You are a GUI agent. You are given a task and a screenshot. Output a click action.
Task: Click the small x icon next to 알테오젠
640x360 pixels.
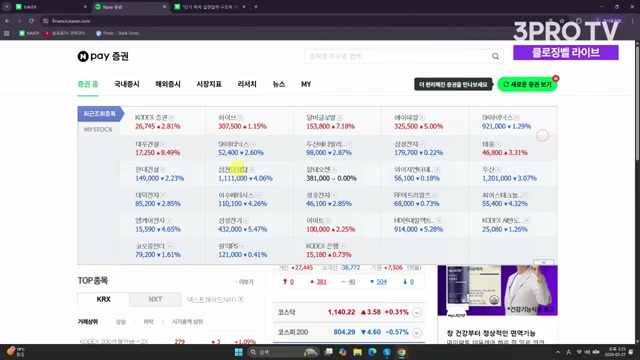coord(334,169)
